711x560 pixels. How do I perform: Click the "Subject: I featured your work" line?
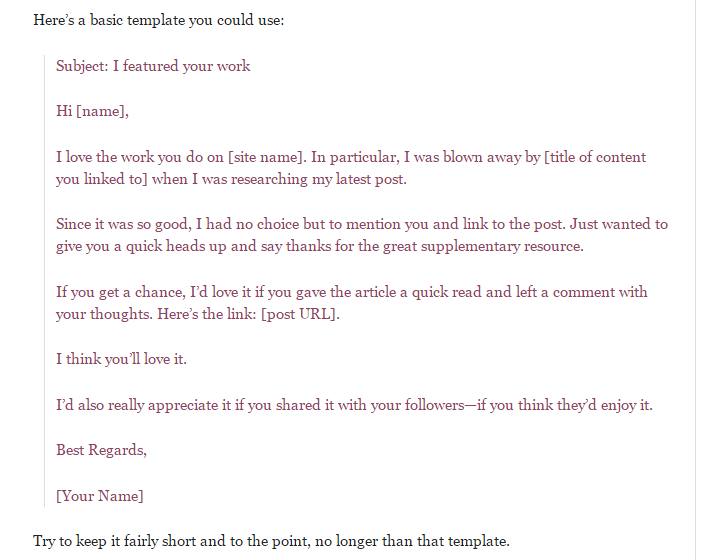pos(153,66)
